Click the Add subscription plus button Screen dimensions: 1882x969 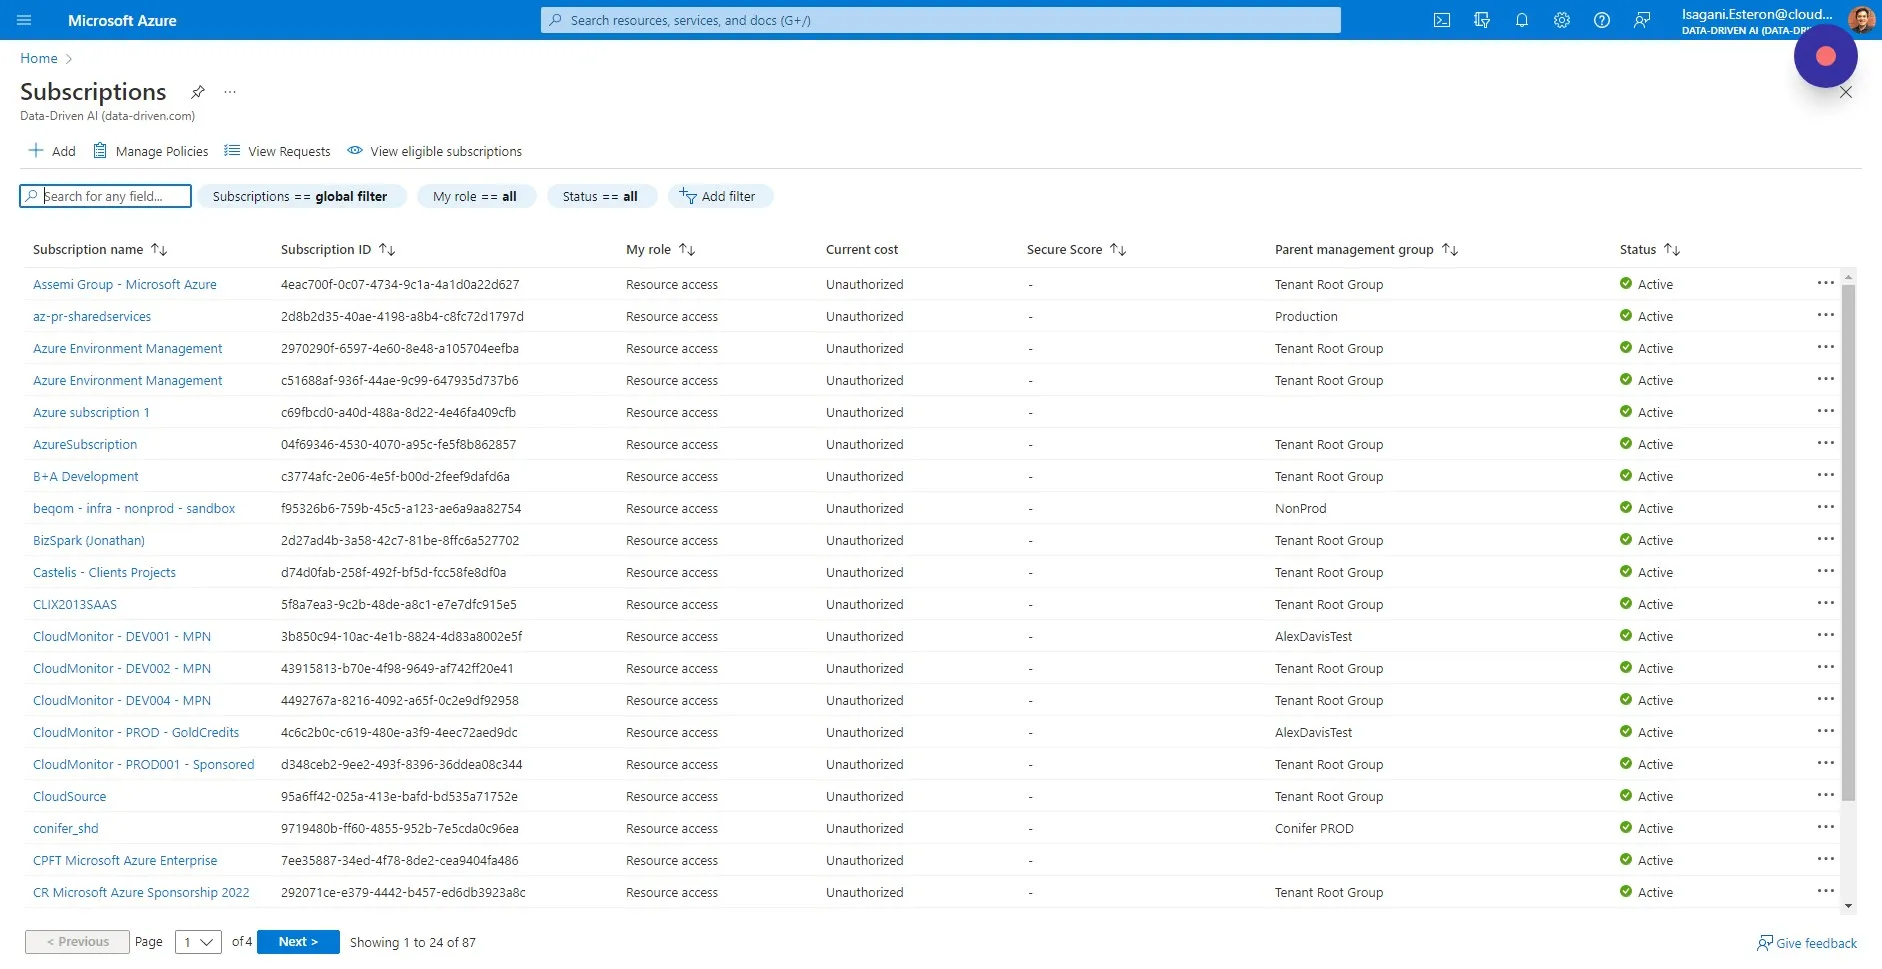(52, 151)
